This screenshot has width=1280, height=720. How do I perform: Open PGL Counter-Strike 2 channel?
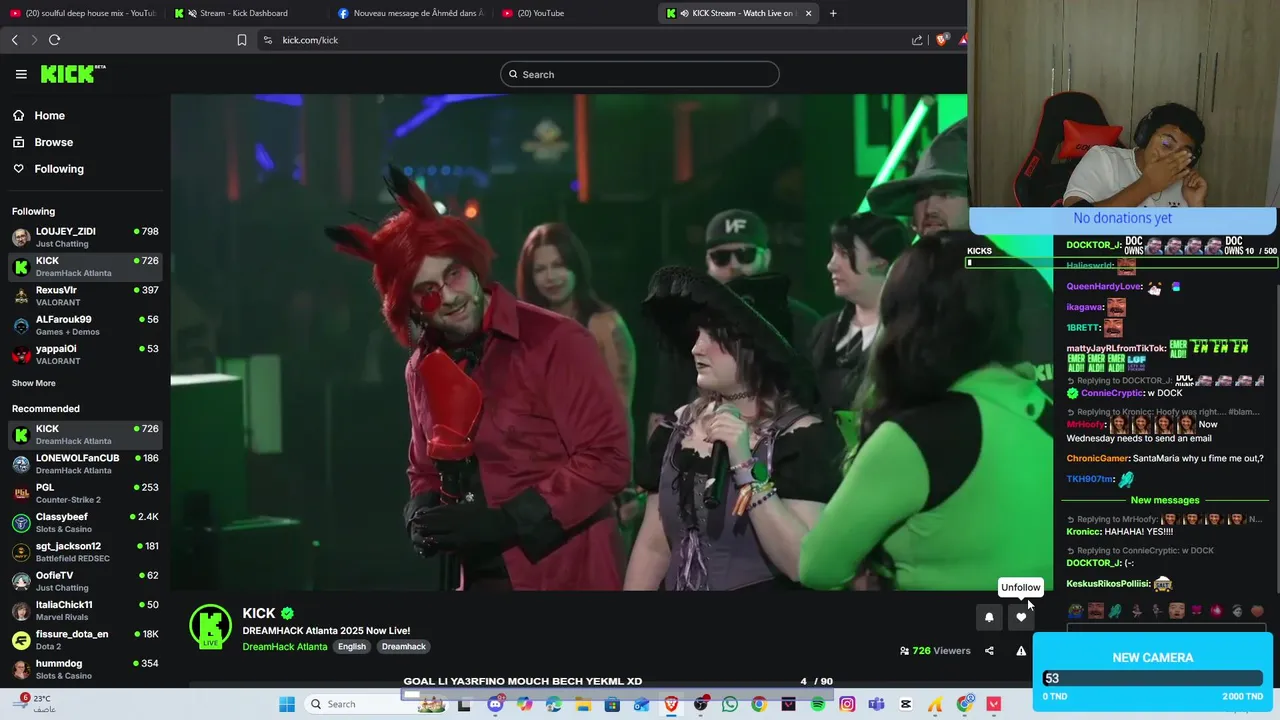(85, 493)
